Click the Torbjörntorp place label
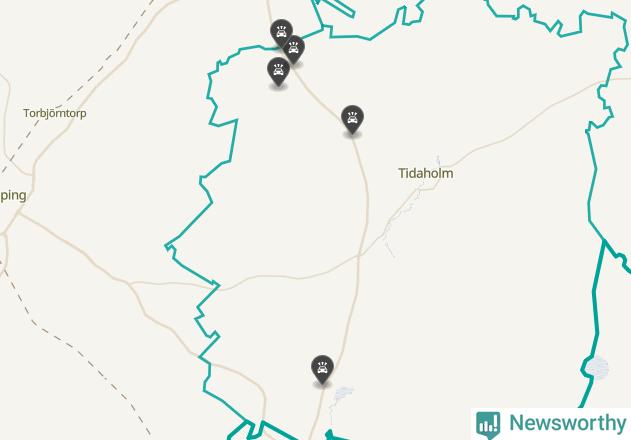The height and width of the screenshot is (440, 631). point(55,114)
